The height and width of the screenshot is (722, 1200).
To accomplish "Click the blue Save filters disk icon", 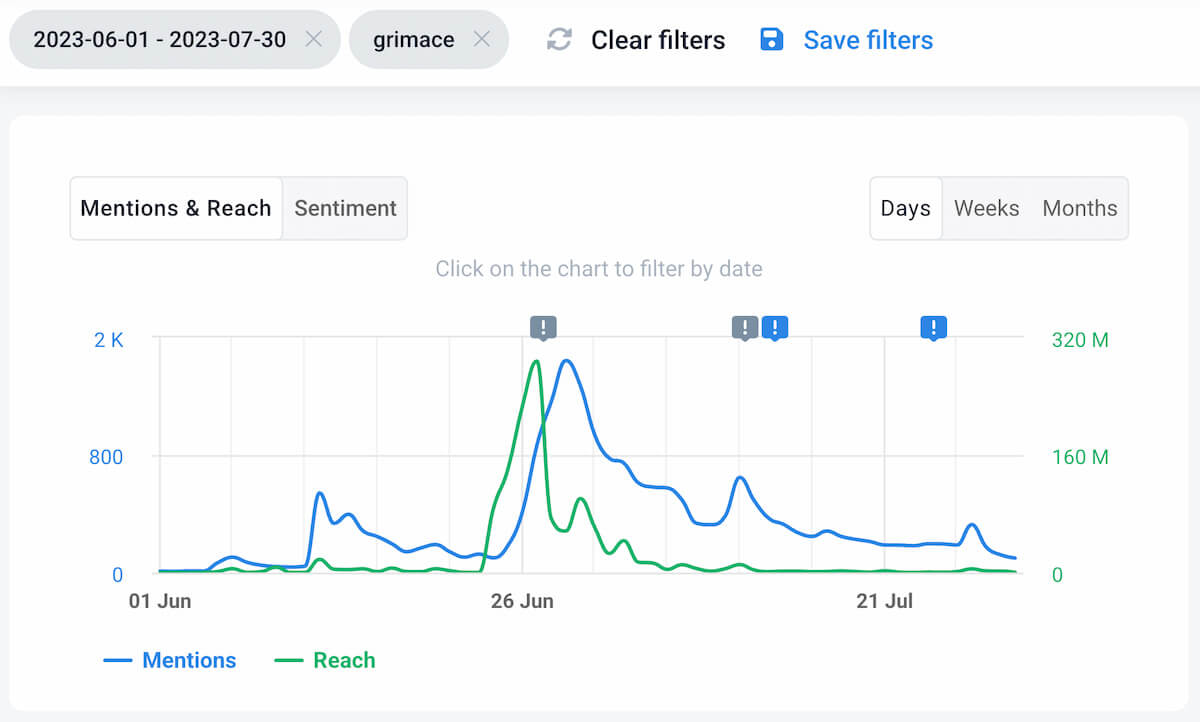I will 771,38.
